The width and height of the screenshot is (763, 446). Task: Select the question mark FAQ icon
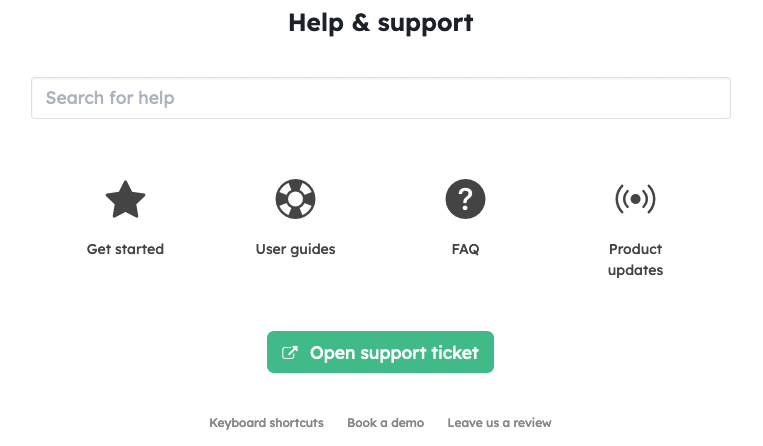point(465,199)
